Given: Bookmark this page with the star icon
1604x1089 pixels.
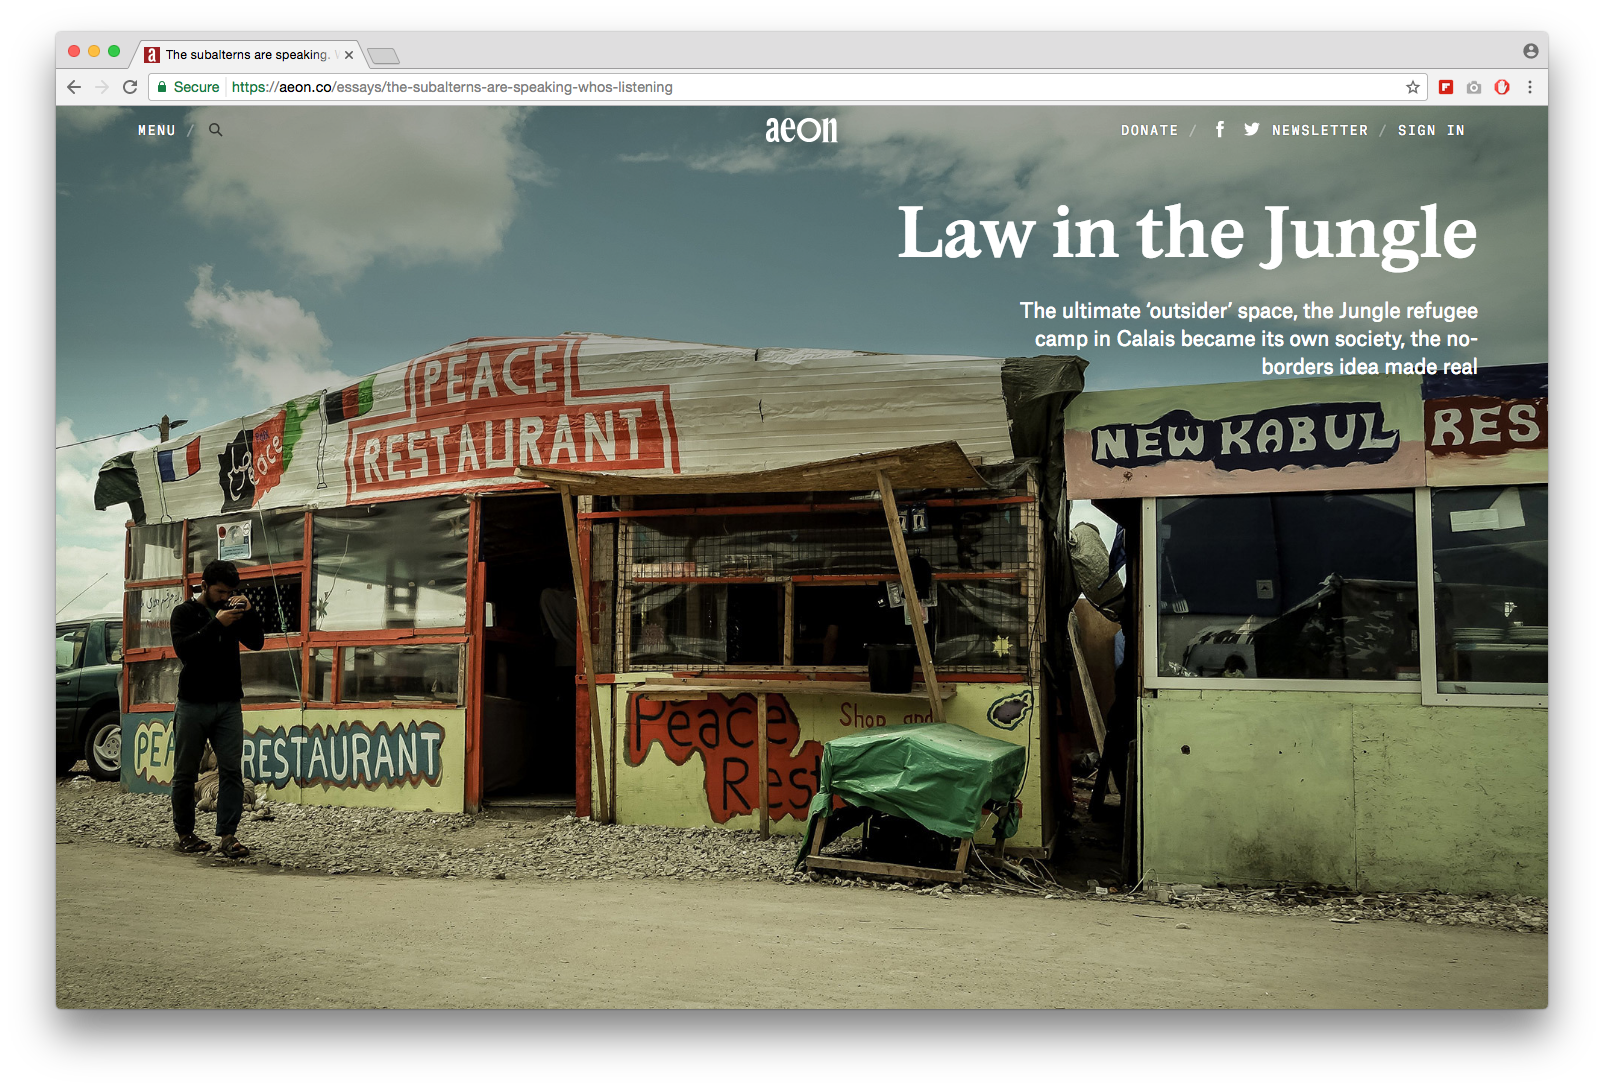Looking at the screenshot, I should point(1413,87).
